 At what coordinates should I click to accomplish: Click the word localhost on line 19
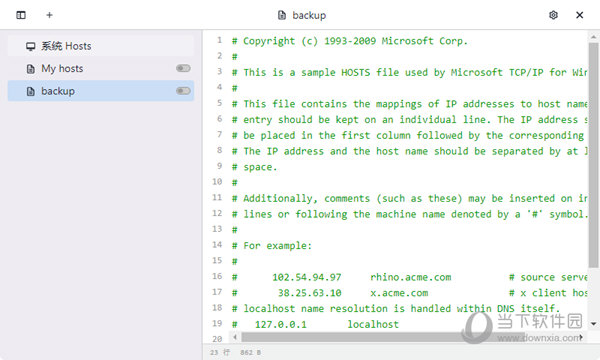click(x=373, y=324)
